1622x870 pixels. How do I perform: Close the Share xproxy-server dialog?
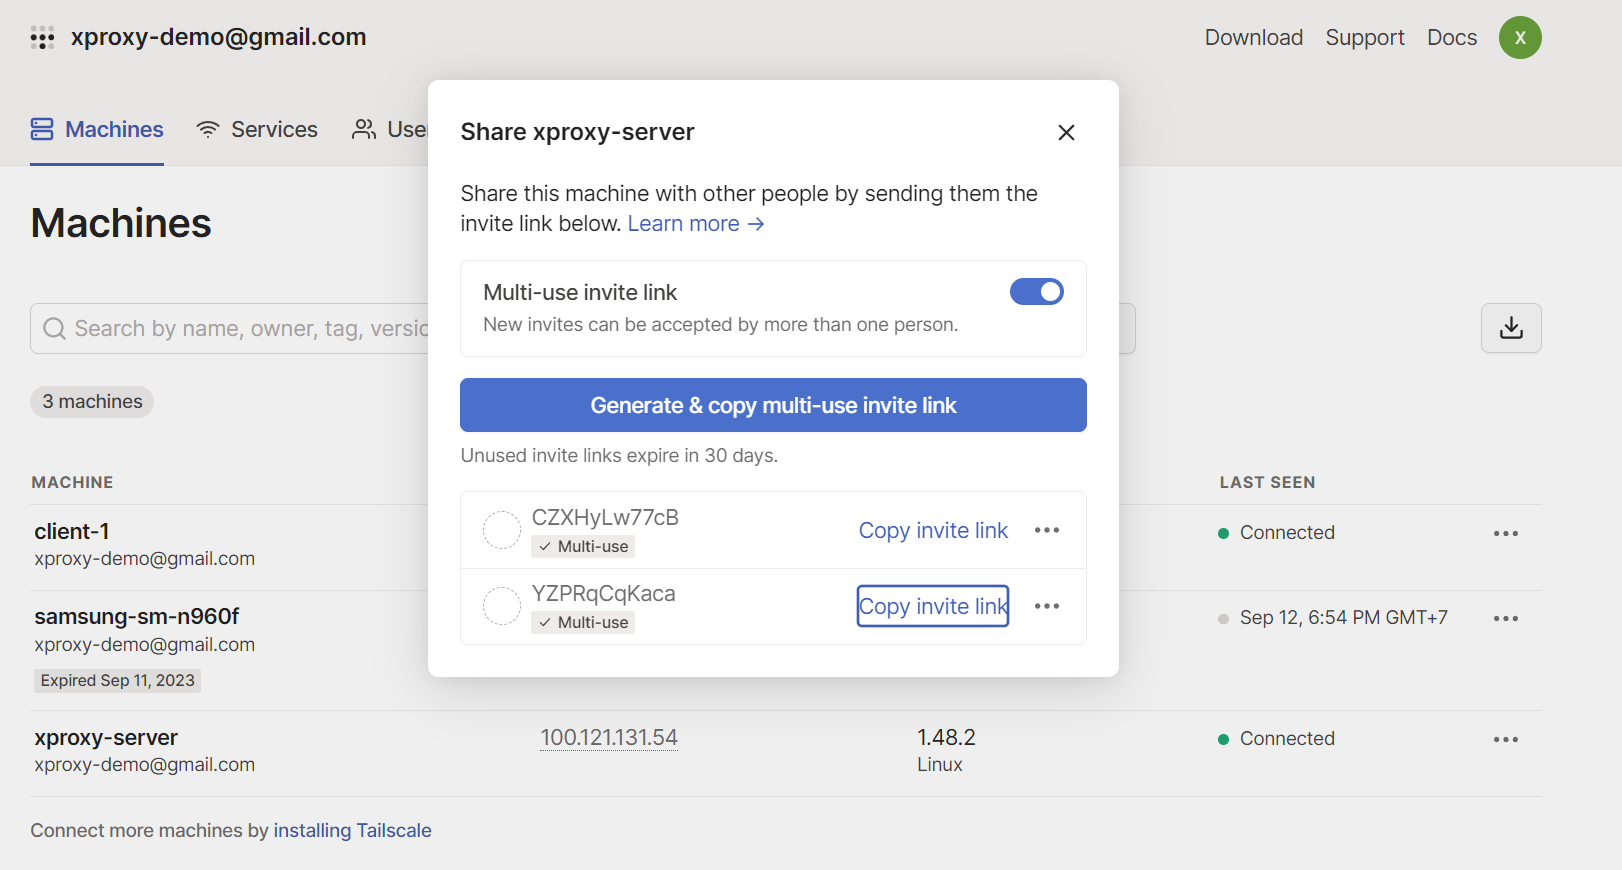(x=1066, y=132)
